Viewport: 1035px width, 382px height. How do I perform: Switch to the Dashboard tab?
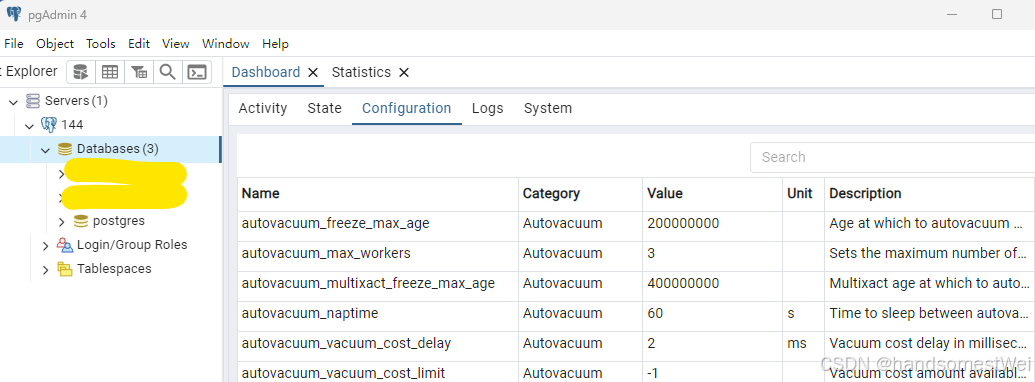click(x=265, y=72)
